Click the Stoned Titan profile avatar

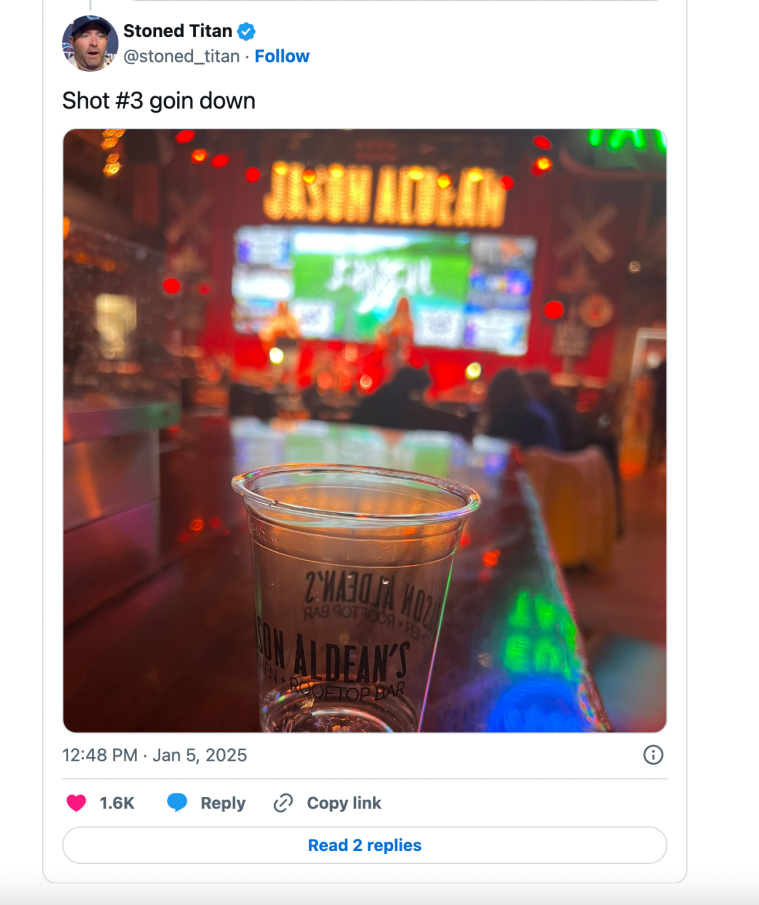pos(90,43)
